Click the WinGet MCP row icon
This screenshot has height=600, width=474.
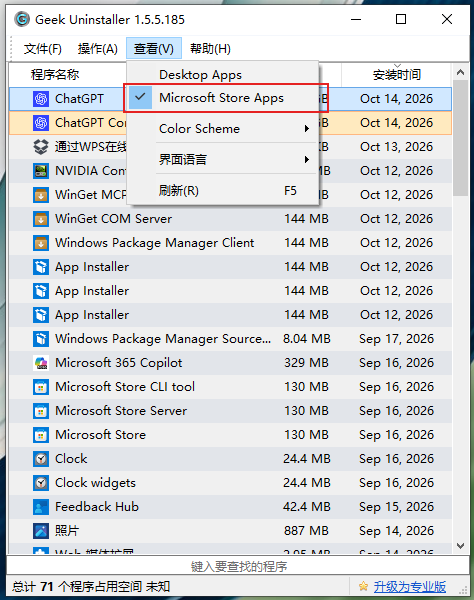(41, 195)
